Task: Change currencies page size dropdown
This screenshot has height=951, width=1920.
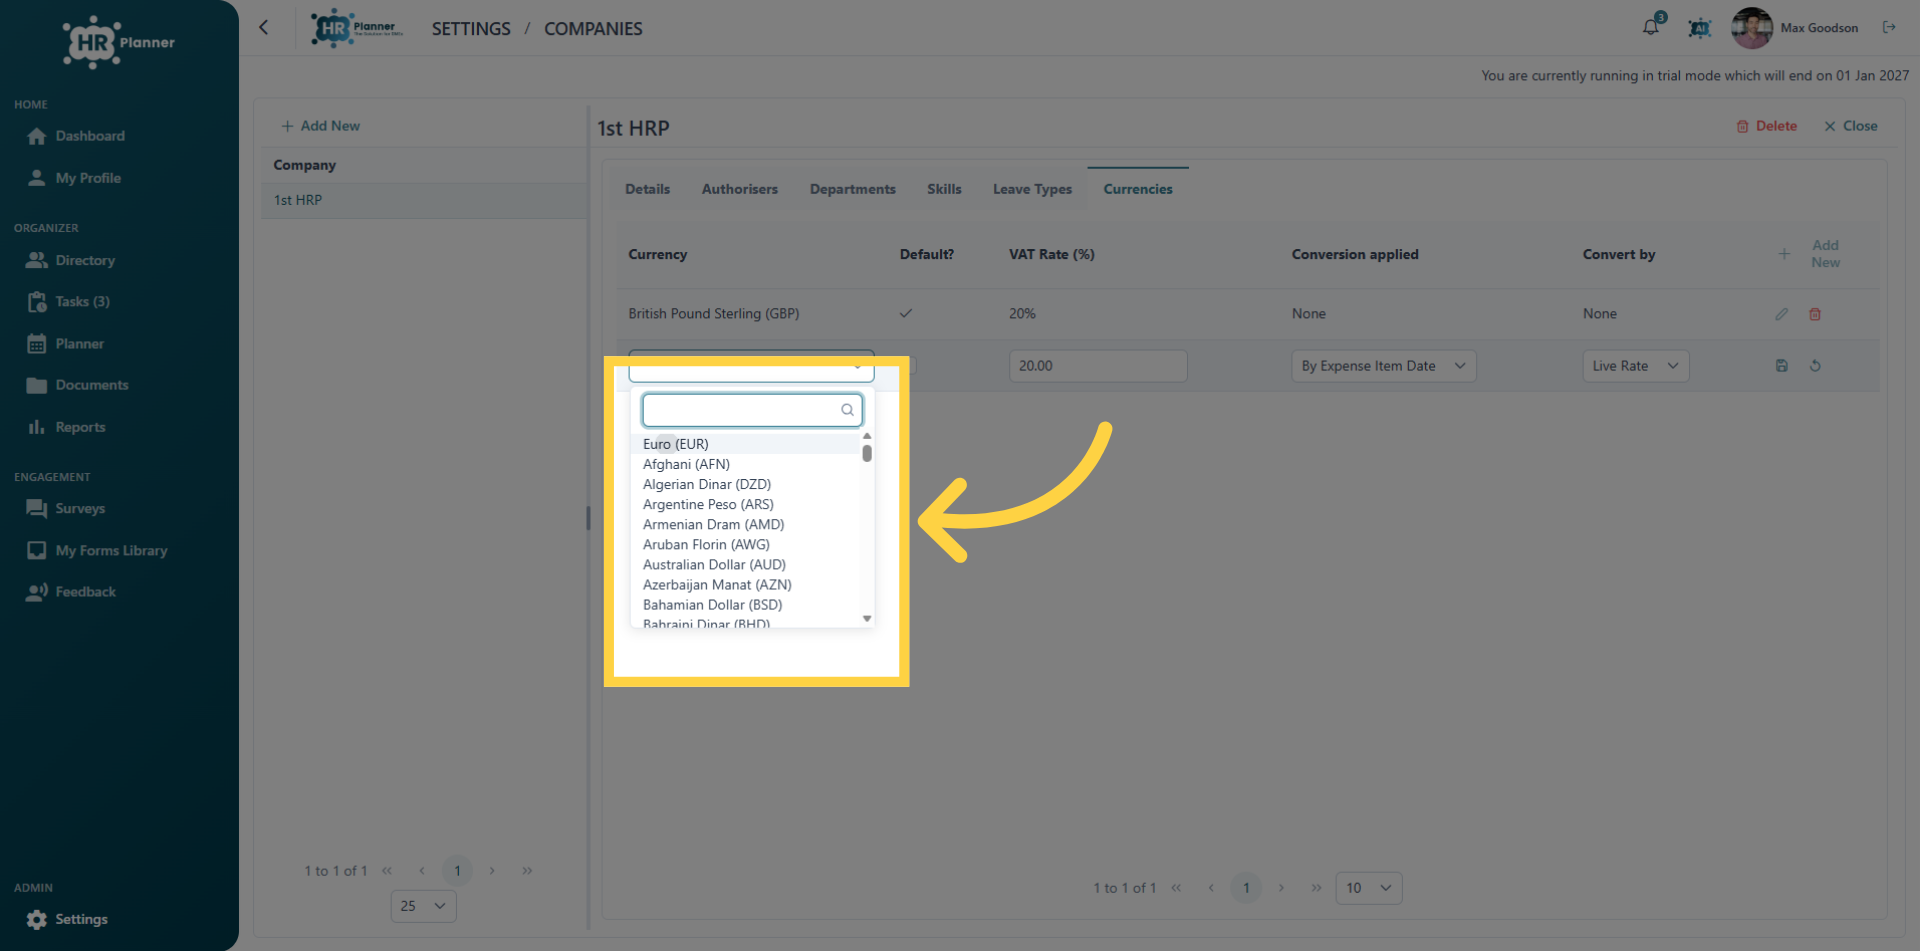Action: (x=1368, y=888)
